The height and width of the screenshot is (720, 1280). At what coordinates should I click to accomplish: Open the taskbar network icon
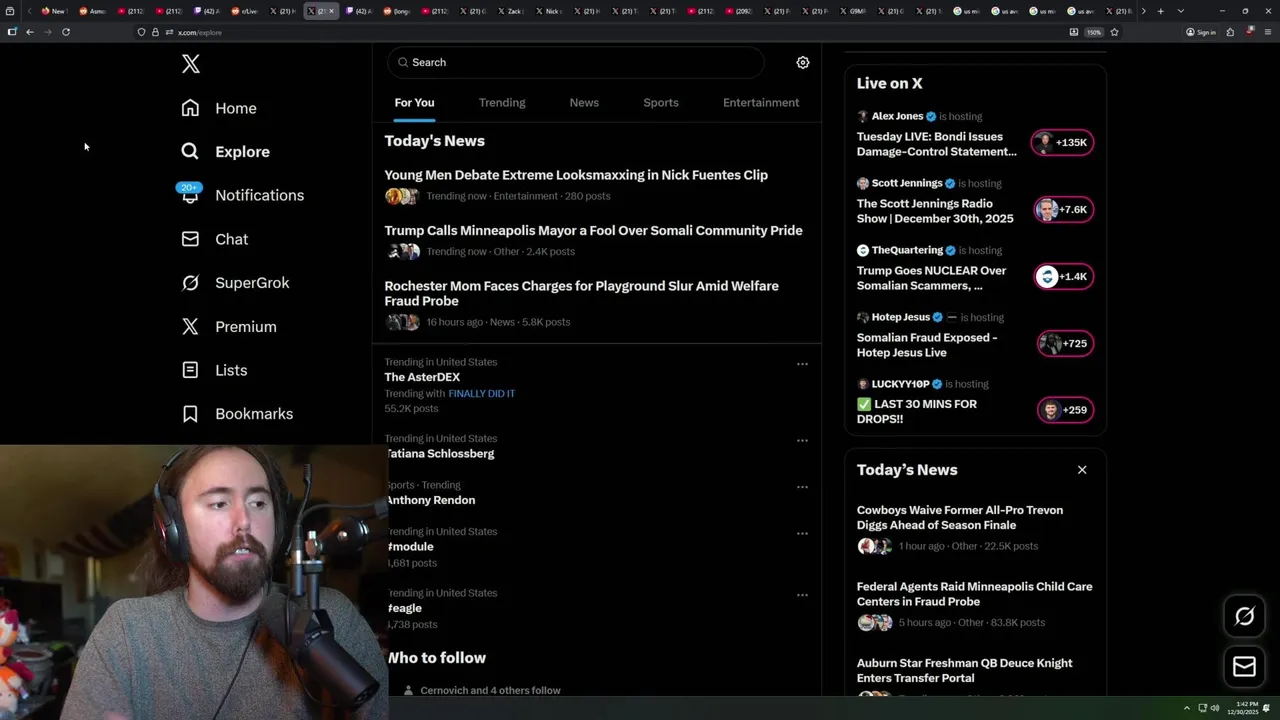point(1202,708)
